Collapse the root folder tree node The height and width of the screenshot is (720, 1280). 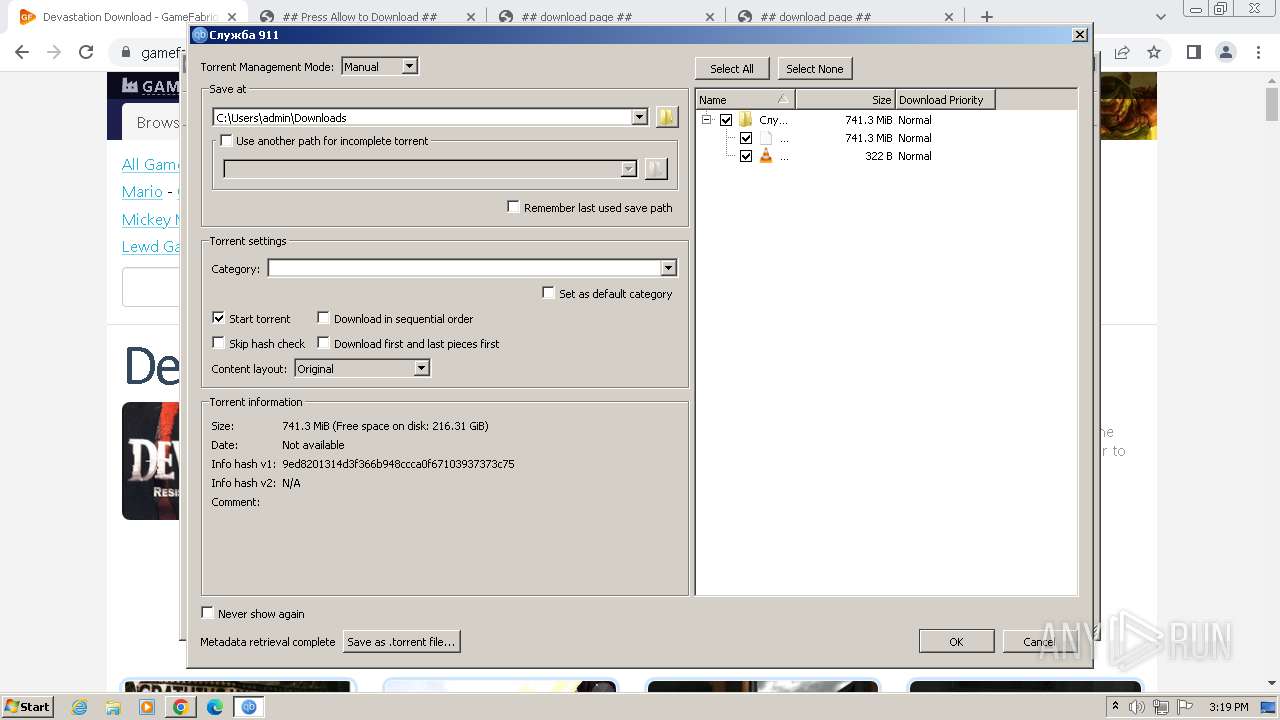point(706,120)
